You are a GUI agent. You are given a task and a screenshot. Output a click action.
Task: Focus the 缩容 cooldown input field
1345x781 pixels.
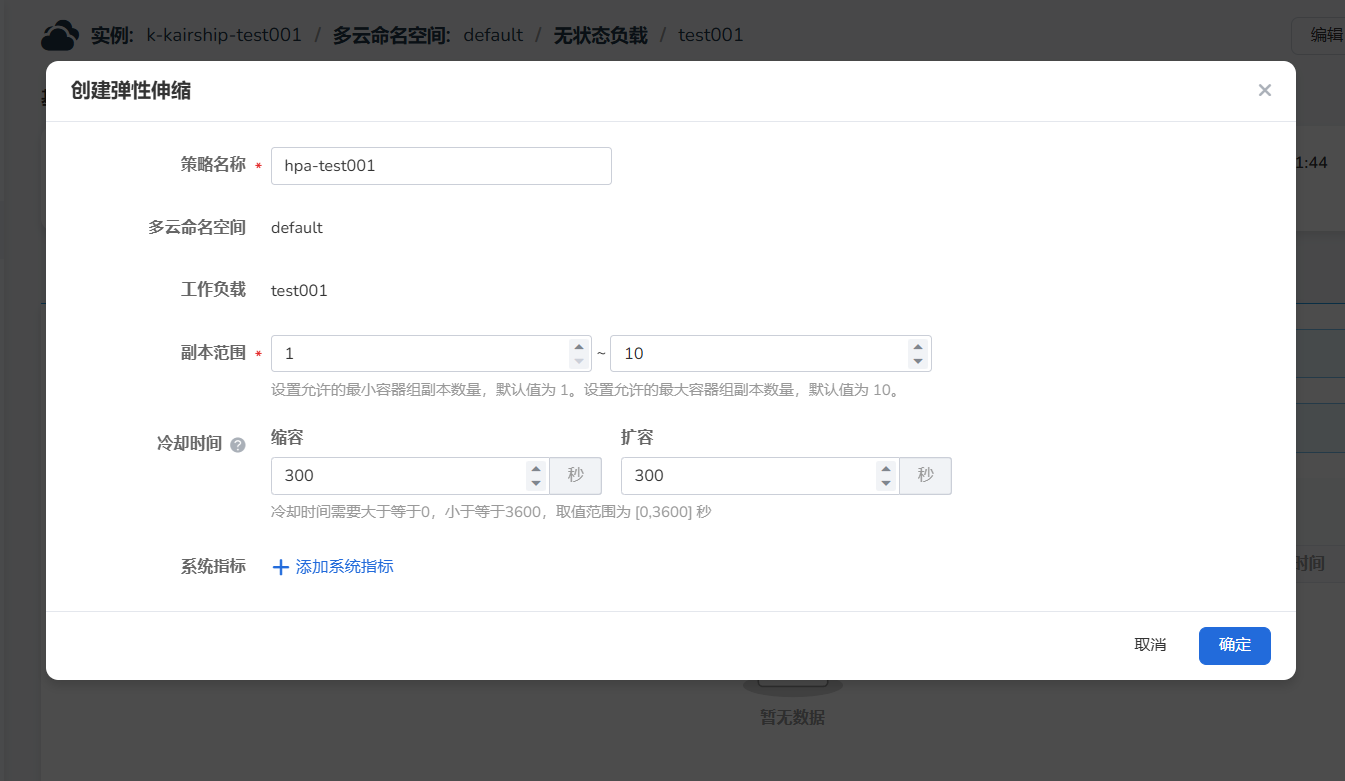coord(400,476)
